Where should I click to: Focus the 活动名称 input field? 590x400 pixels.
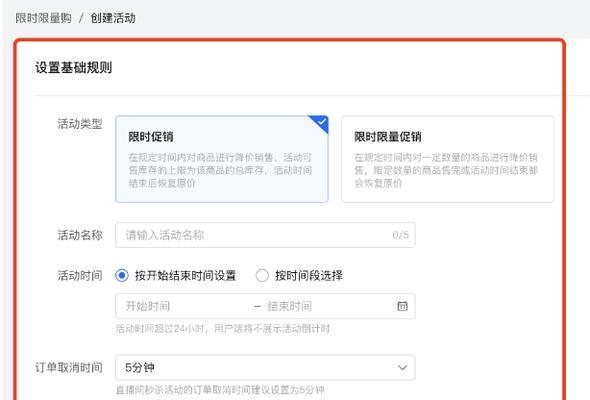coord(265,235)
